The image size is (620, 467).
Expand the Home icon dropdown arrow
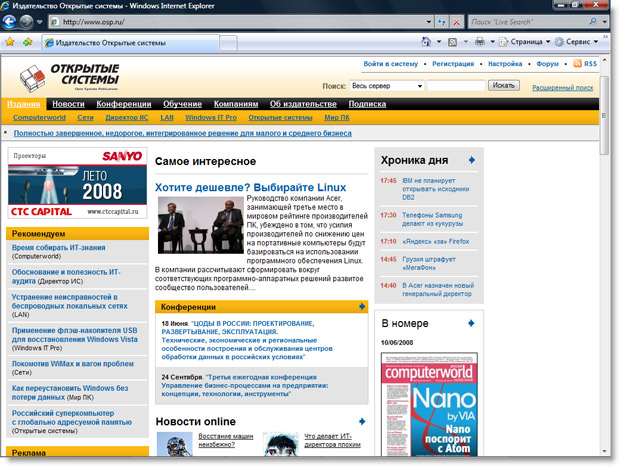click(439, 42)
